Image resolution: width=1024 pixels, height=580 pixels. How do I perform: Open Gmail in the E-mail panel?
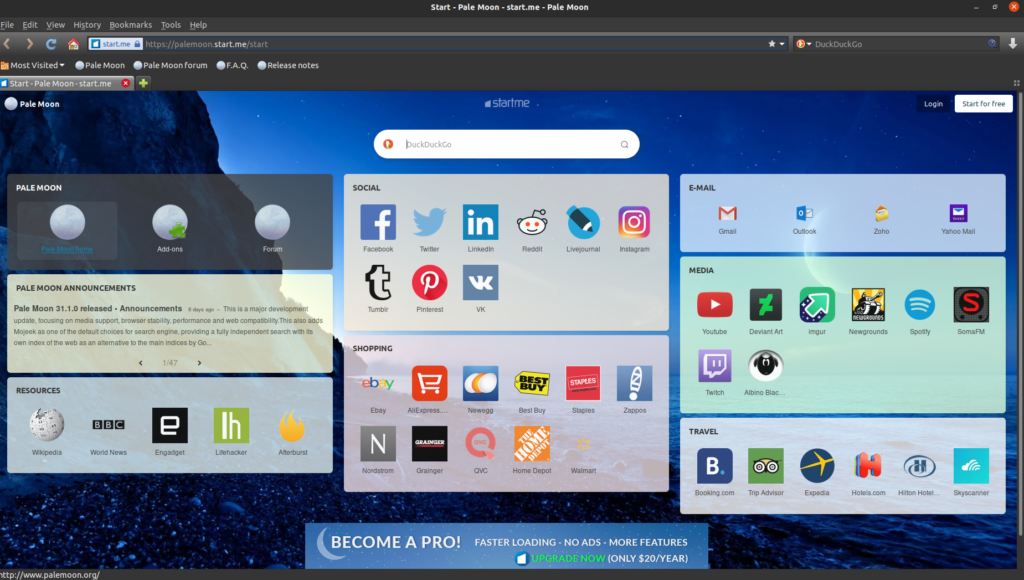(727, 214)
